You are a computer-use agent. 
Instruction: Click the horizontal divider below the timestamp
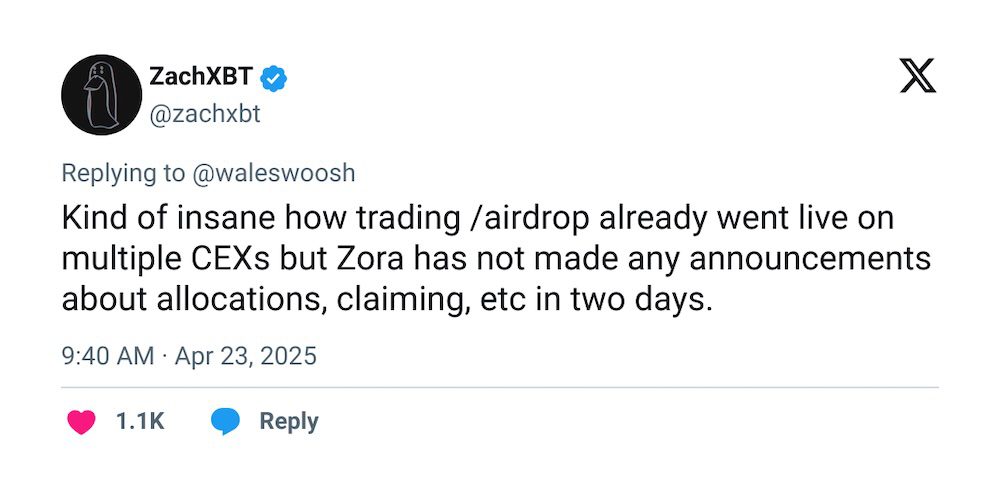pos(500,387)
